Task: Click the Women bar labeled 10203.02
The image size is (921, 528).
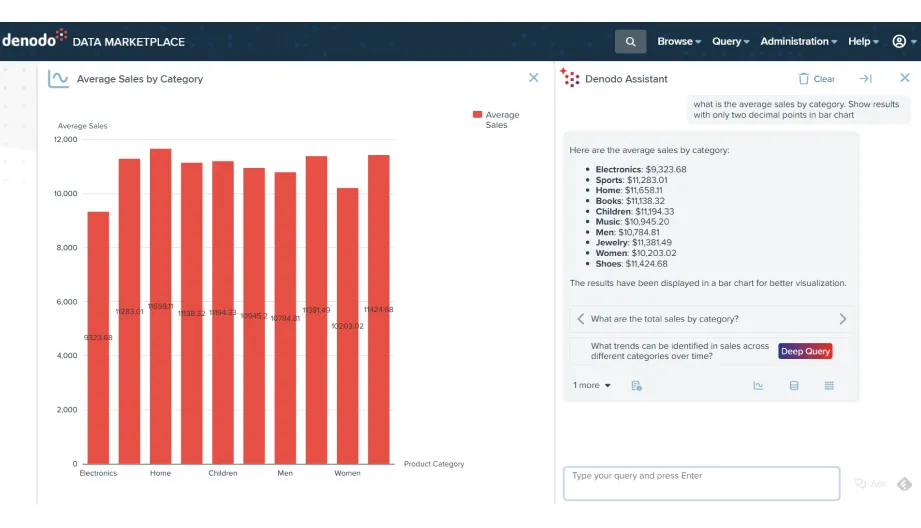Action: (x=347, y=326)
